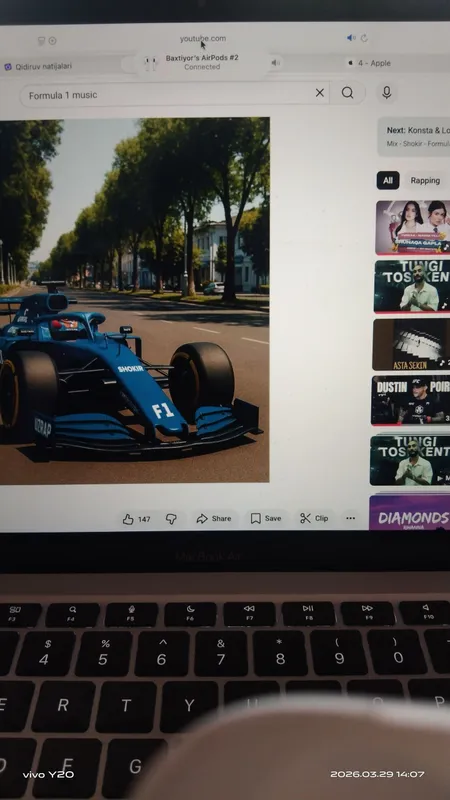Switch to the 4 - Apple tab
The width and height of the screenshot is (450, 800).
point(369,63)
